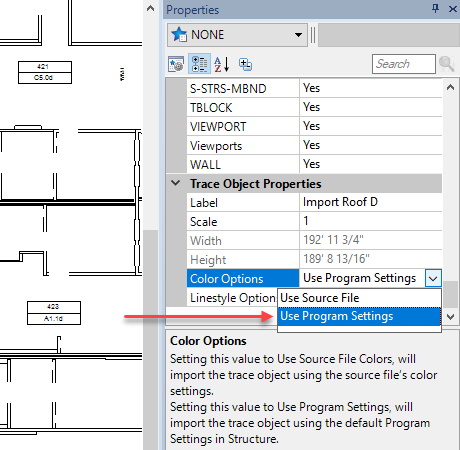The width and height of the screenshot is (460, 450).
Task: Click room tag 423 in drawing
Action: pos(54,313)
